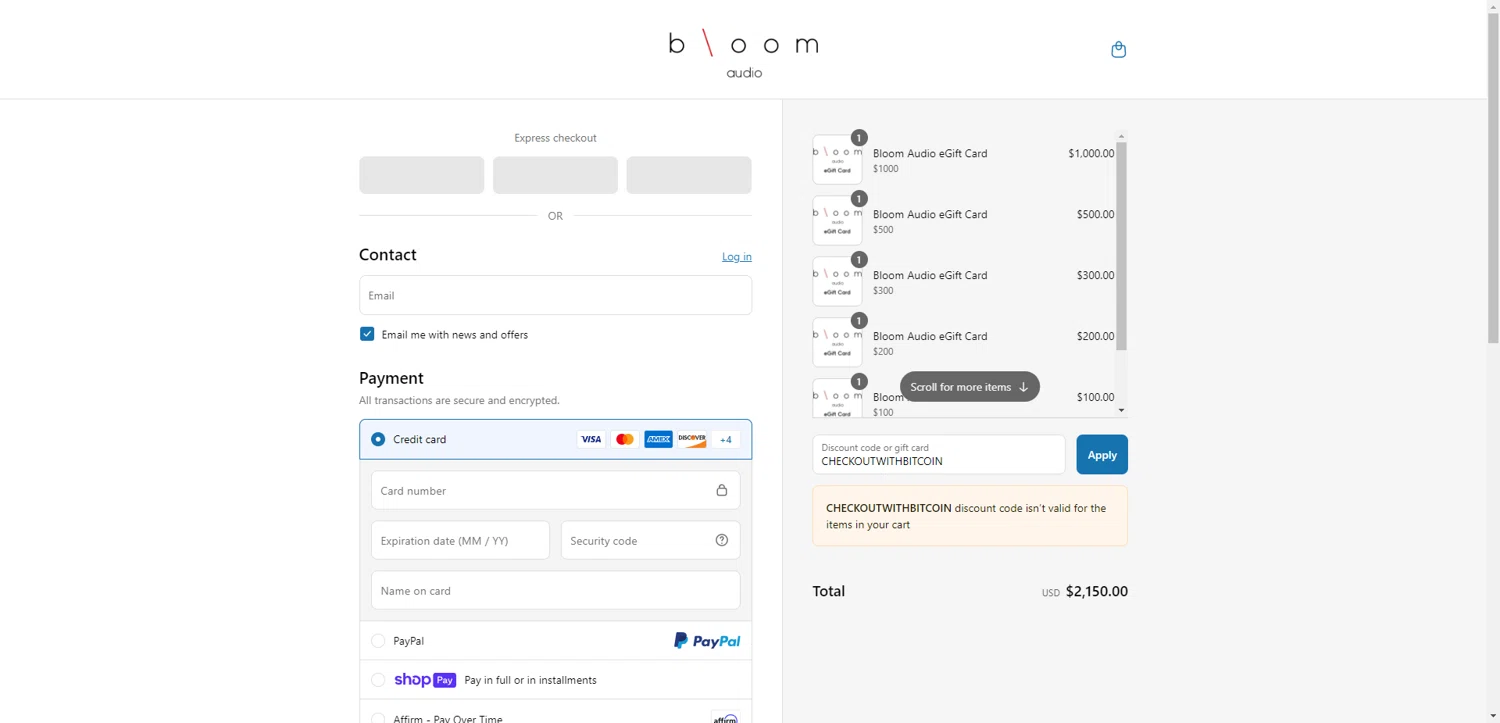
Task: Click the Discover card icon
Action: [692, 439]
